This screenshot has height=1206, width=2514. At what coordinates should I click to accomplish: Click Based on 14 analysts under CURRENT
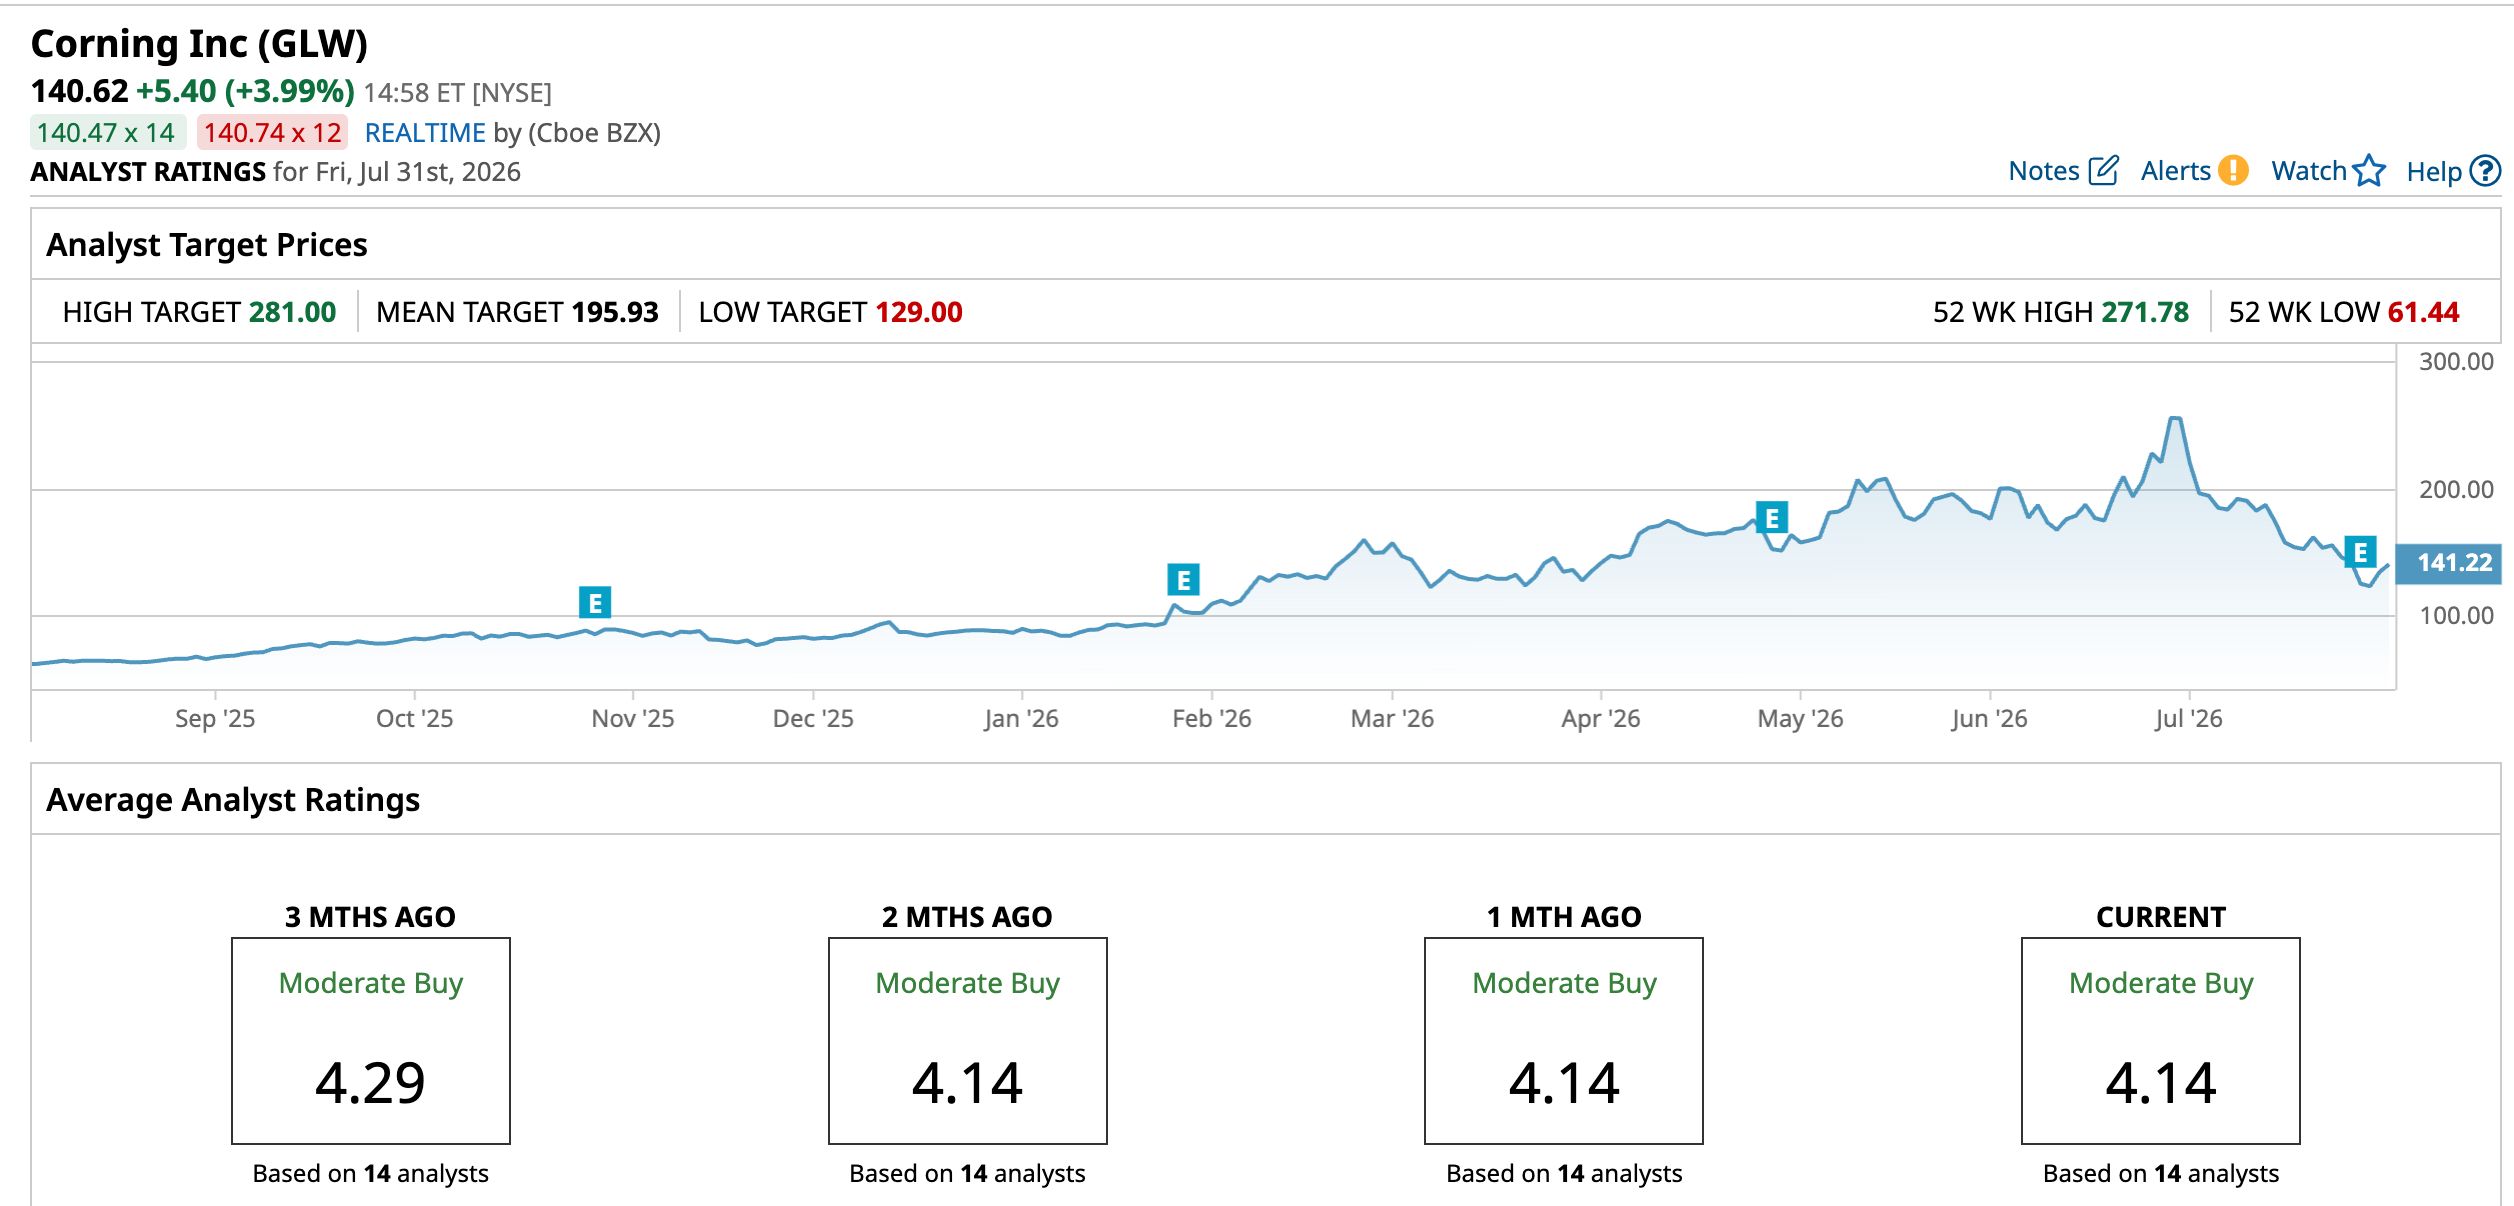[x=2161, y=1173]
